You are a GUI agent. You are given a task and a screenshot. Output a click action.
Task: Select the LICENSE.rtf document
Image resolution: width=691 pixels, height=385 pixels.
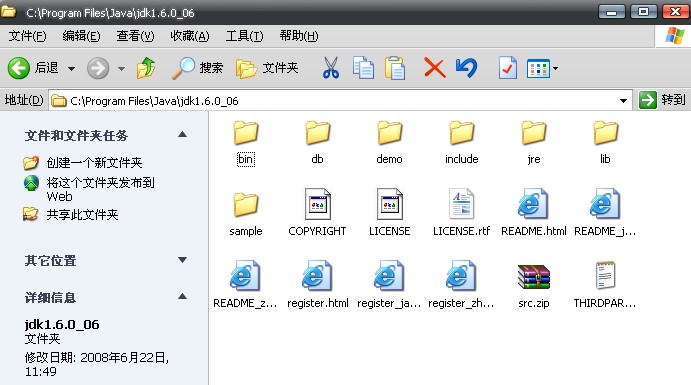click(461, 213)
